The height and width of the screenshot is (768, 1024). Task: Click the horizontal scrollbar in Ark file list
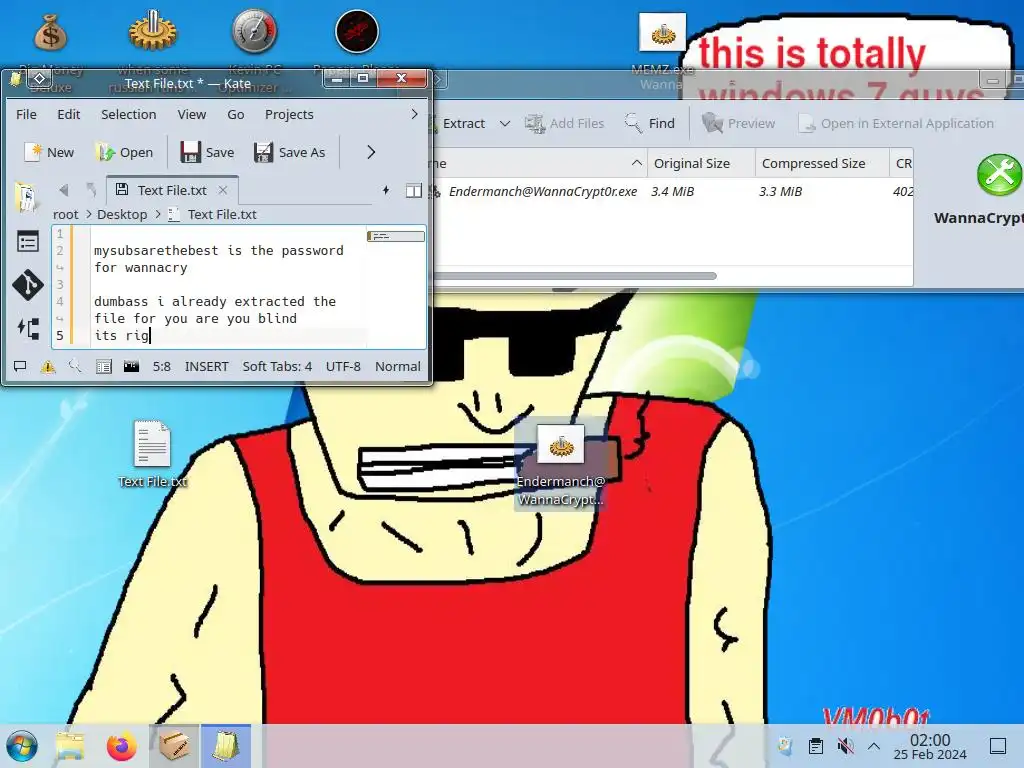pyautogui.click(x=575, y=276)
